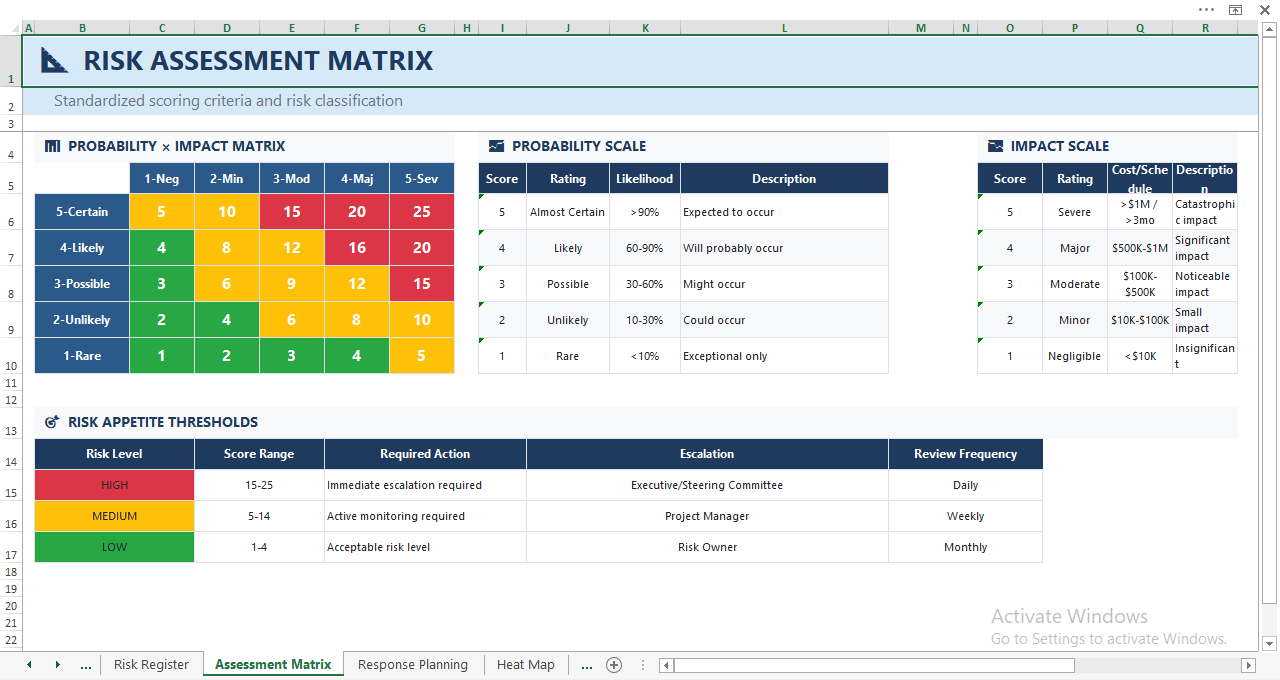Select the $500K-$1M cost cell
This screenshot has width=1280, height=680.
[x=1140, y=248]
